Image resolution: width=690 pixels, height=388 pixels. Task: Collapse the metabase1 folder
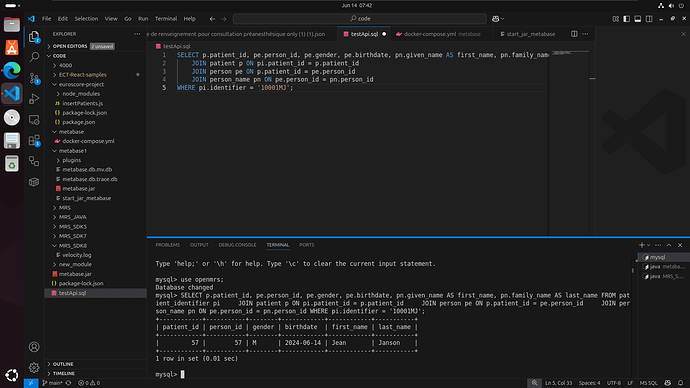click(73, 150)
